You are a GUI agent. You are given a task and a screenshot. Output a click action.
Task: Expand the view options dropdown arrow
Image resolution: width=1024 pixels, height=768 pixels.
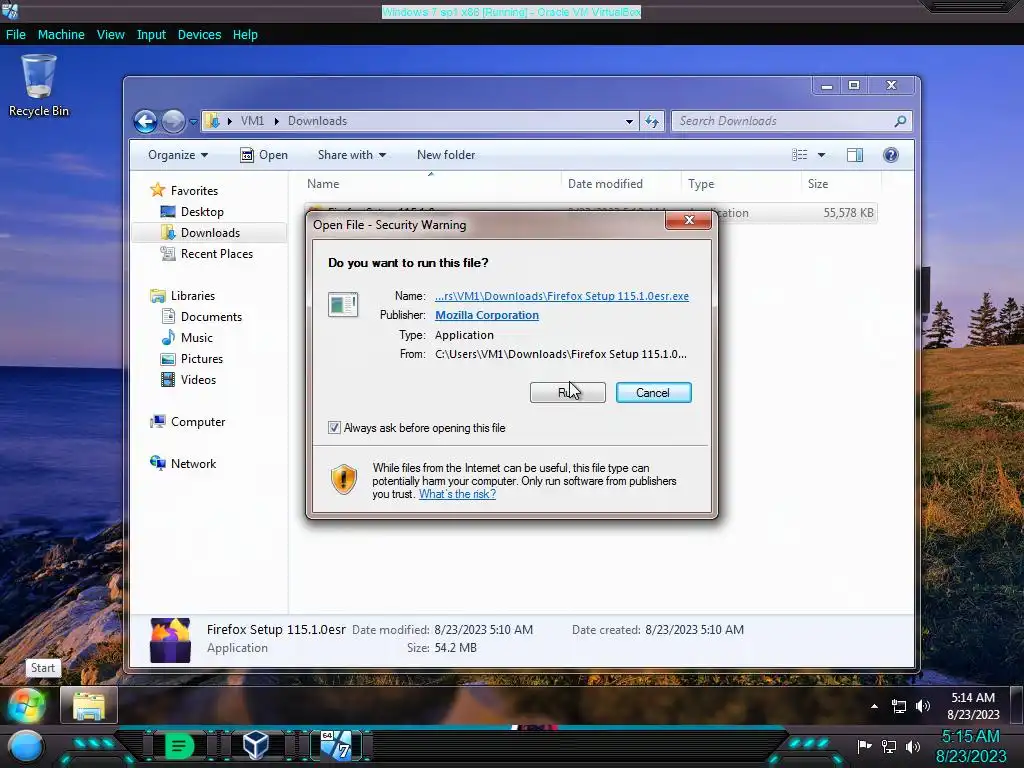[x=822, y=155]
